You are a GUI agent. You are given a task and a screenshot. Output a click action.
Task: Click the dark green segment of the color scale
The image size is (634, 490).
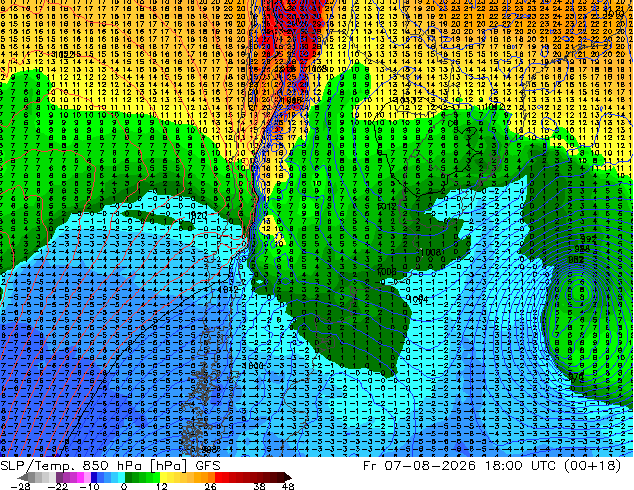tap(129, 477)
